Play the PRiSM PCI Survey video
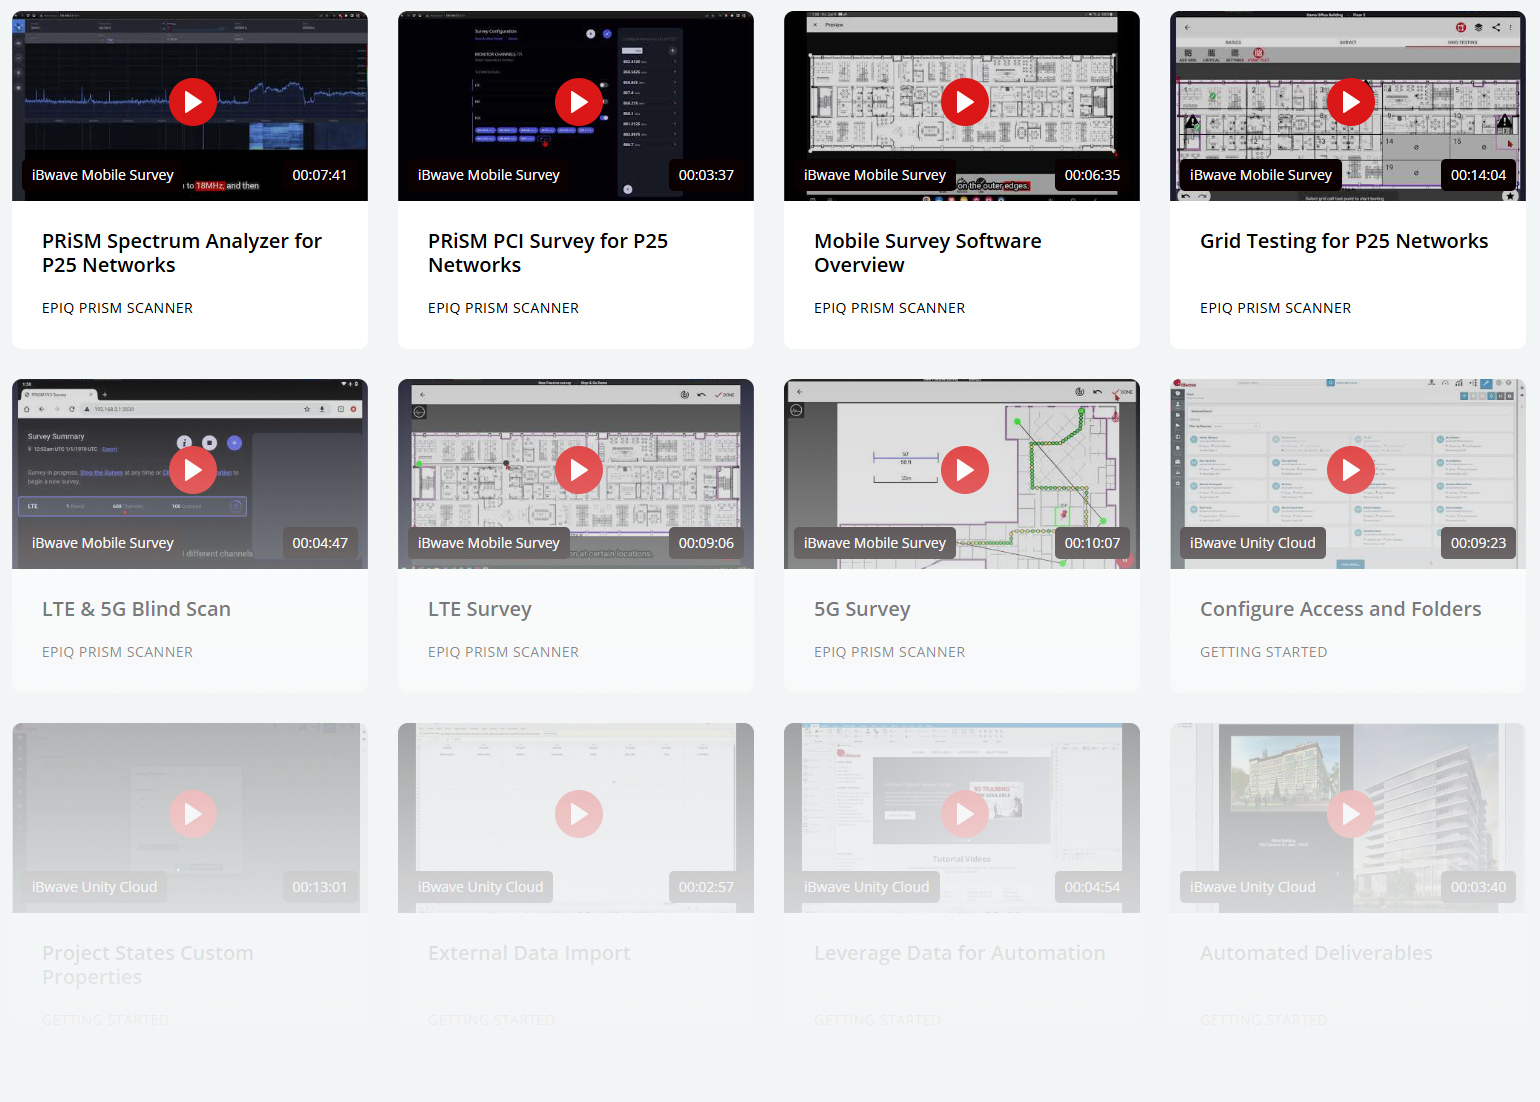Screen dimensions: 1540x1102 [x=578, y=101]
